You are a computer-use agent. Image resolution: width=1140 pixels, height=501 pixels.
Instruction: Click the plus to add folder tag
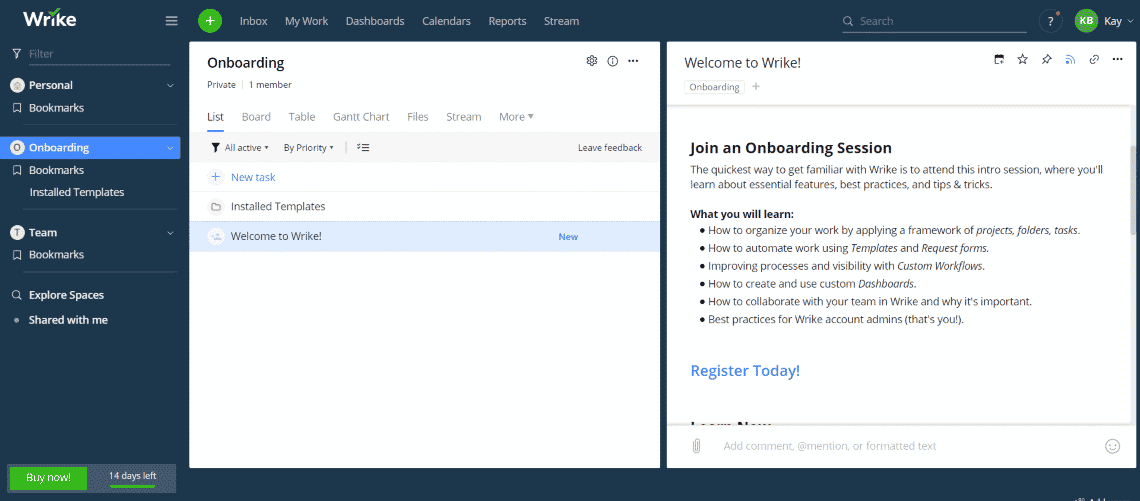click(x=755, y=87)
